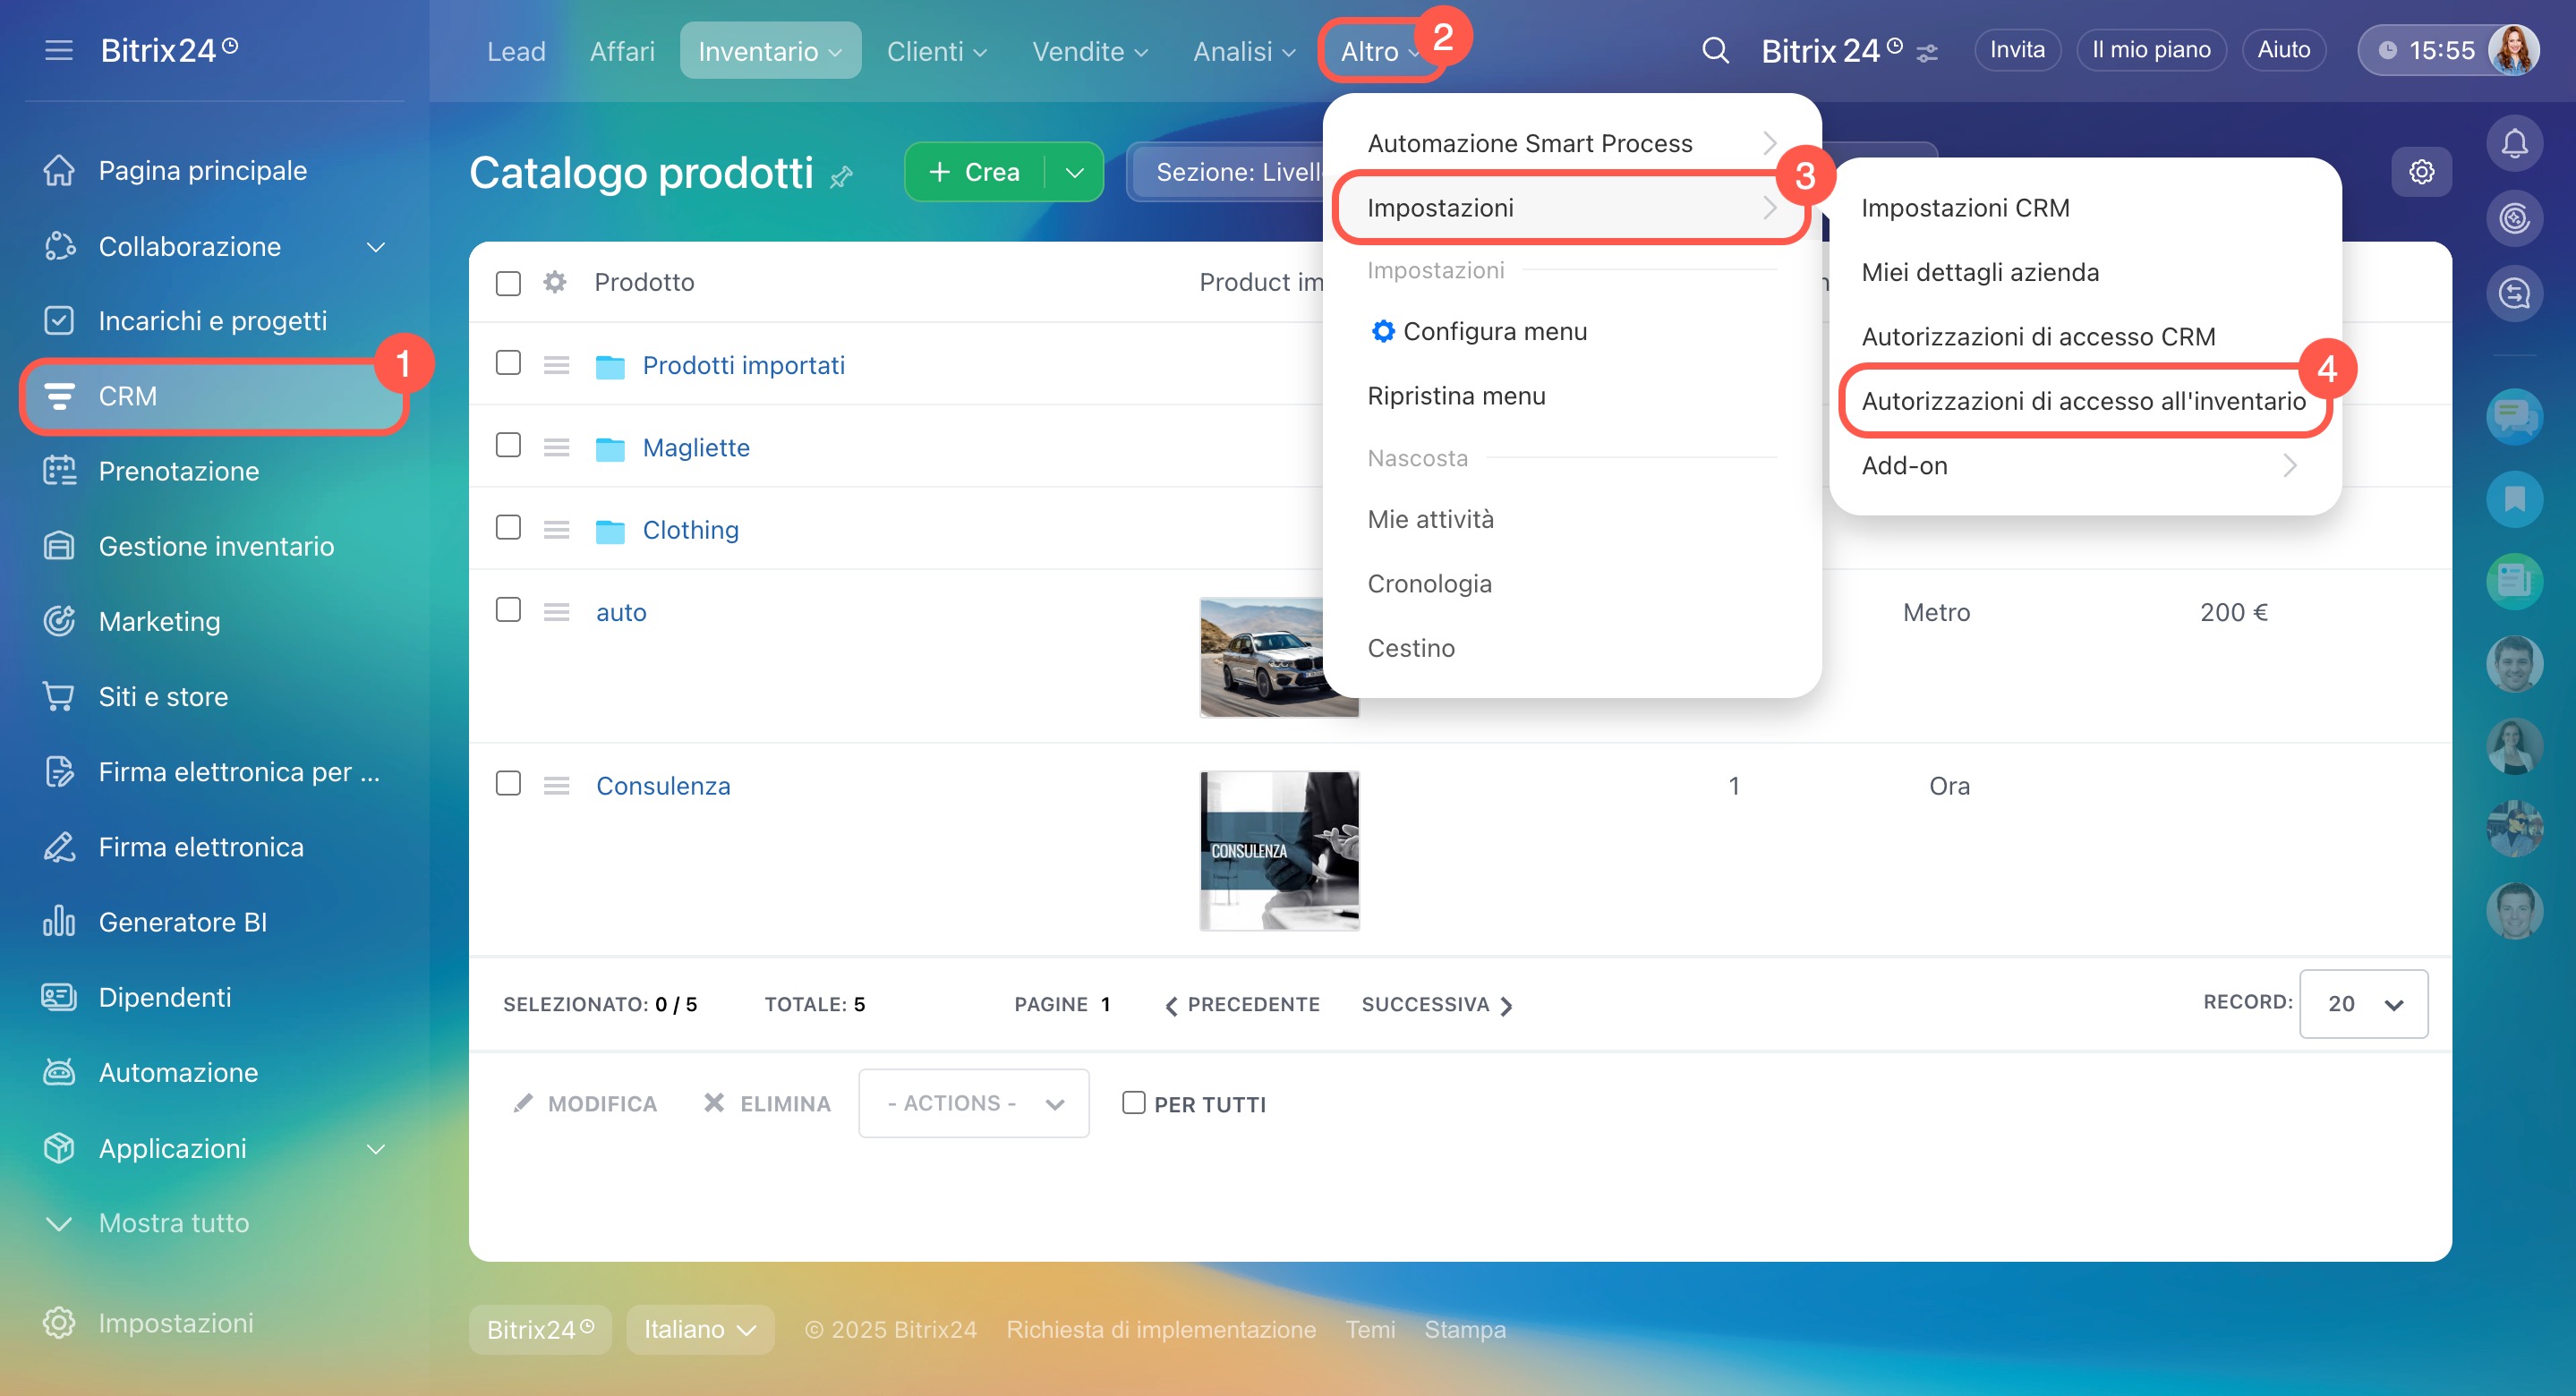2576x1396 pixels.
Task: Open catalog settings gear button
Action: pyautogui.click(x=2421, y=172)
